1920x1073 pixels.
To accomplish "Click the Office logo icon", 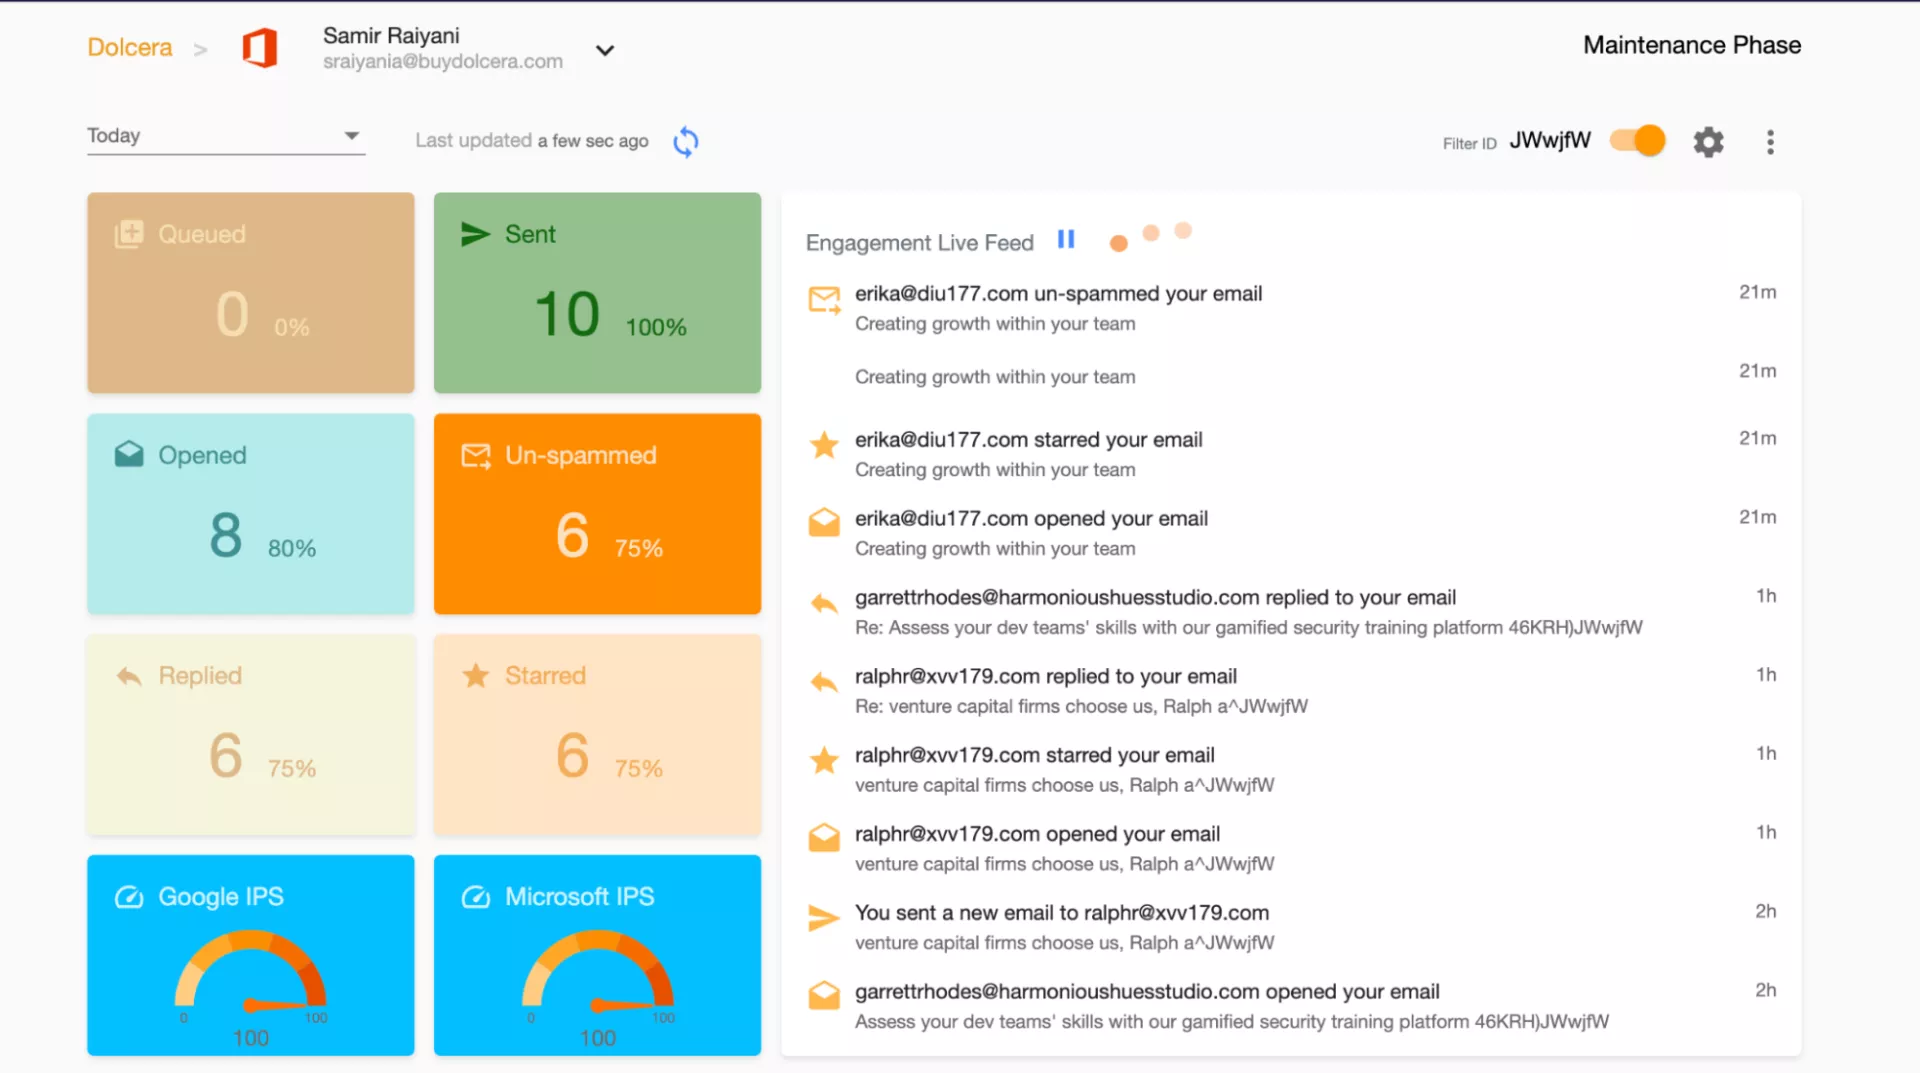I will [x=260, y=48].
